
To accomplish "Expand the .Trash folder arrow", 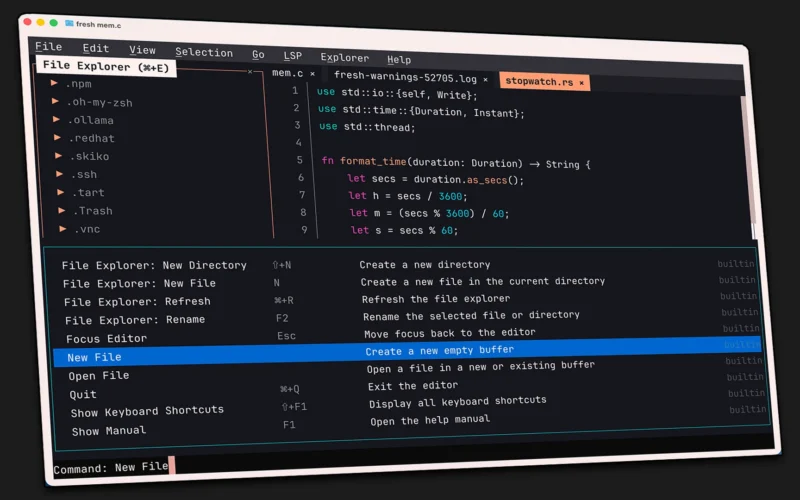I will (61, 209).
